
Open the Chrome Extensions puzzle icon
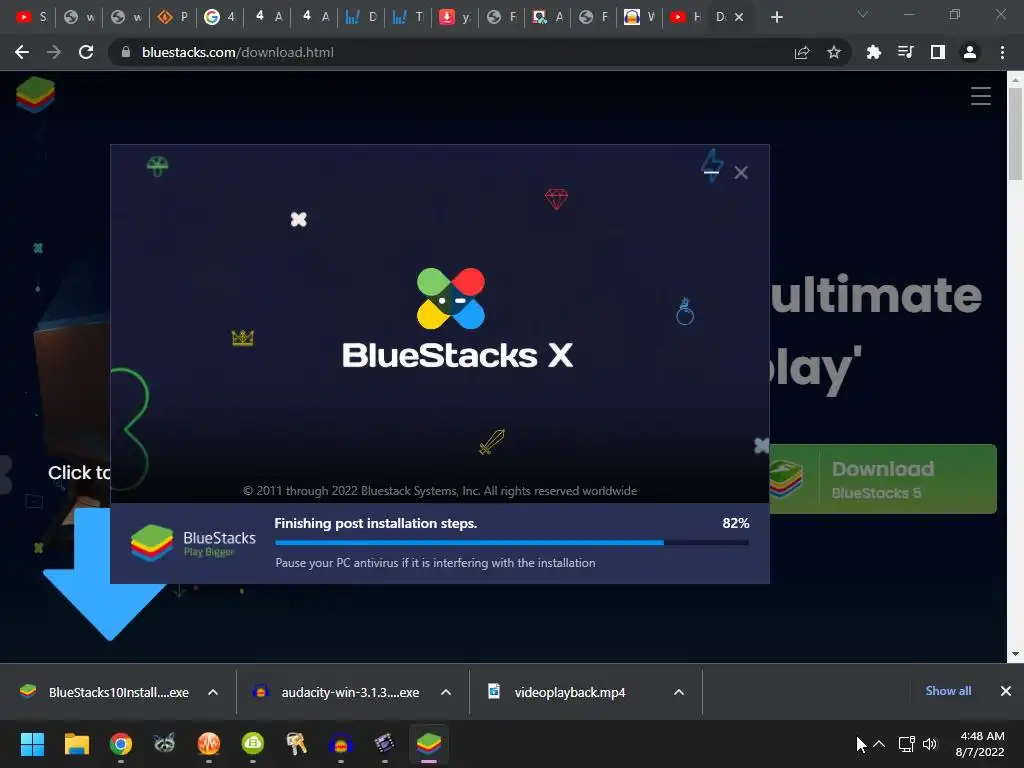pos(873,52)
